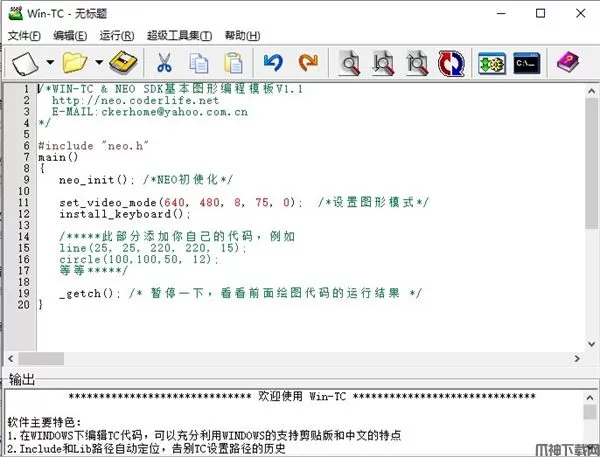600x457 pixels.
Task: Click the install_keyboard(); line
Action: pos(125,214)
